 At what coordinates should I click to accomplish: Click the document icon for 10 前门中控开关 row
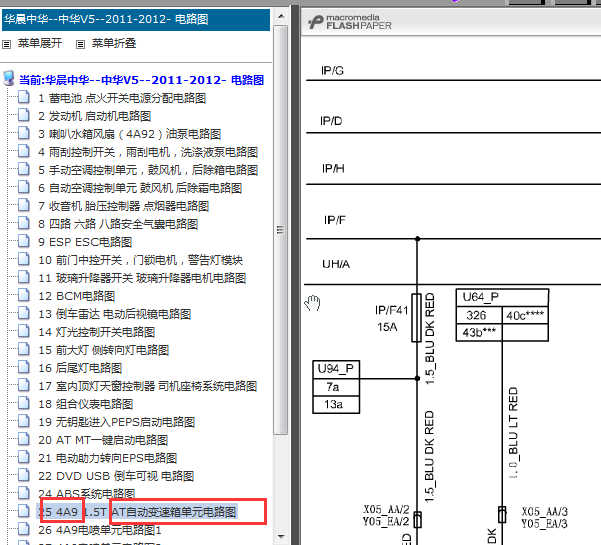coord(24,259)
